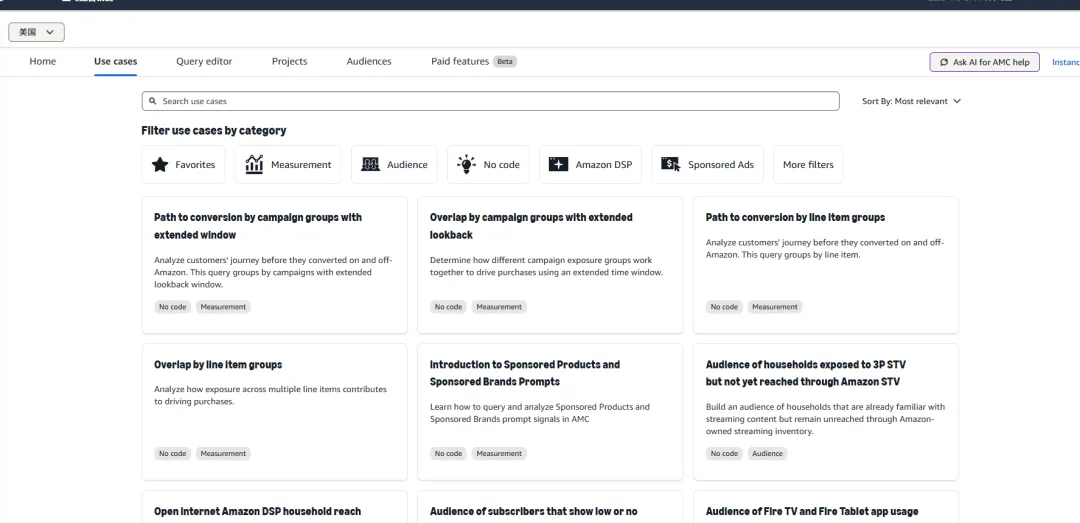Screen dimensions: 1080x523
Task: Filter use cases by Sponsored Ads
Action: click(707, 165)
